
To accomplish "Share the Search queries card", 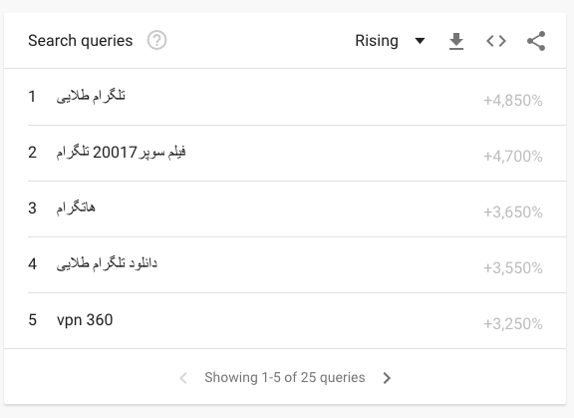I will [536, 41].
